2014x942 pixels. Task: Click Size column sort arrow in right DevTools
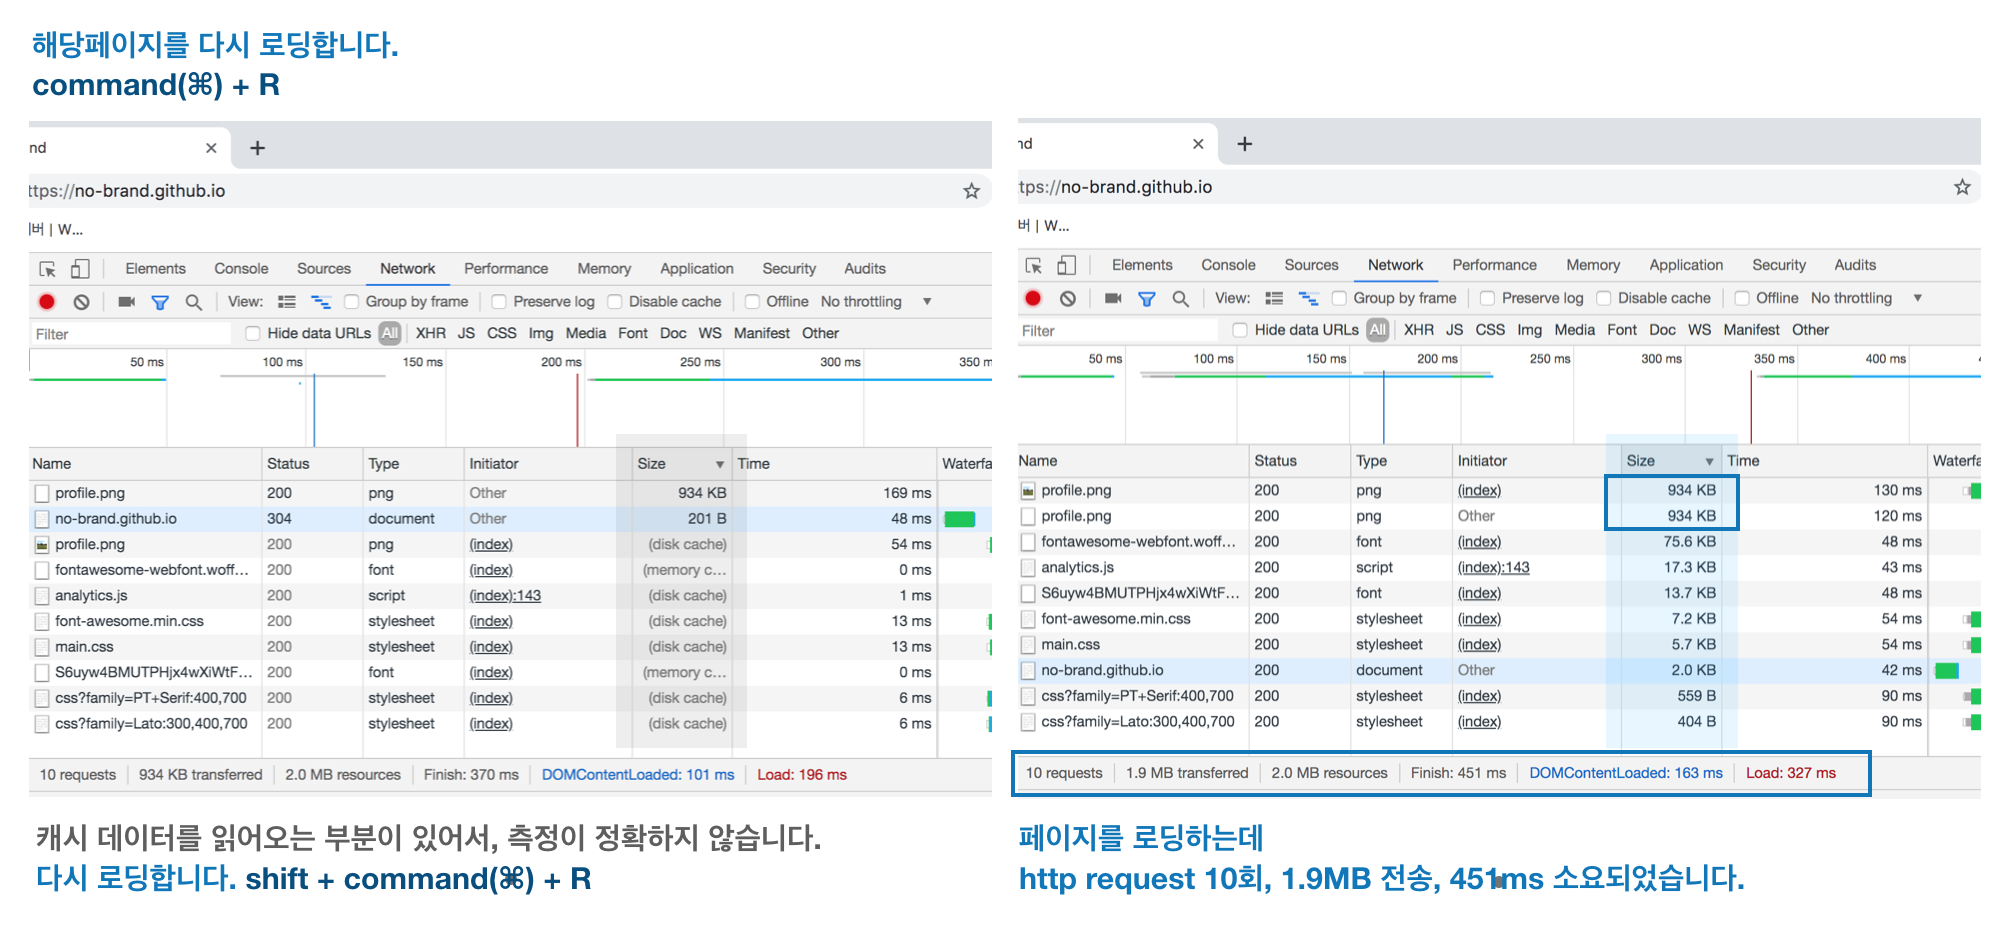coord(1709,461)
